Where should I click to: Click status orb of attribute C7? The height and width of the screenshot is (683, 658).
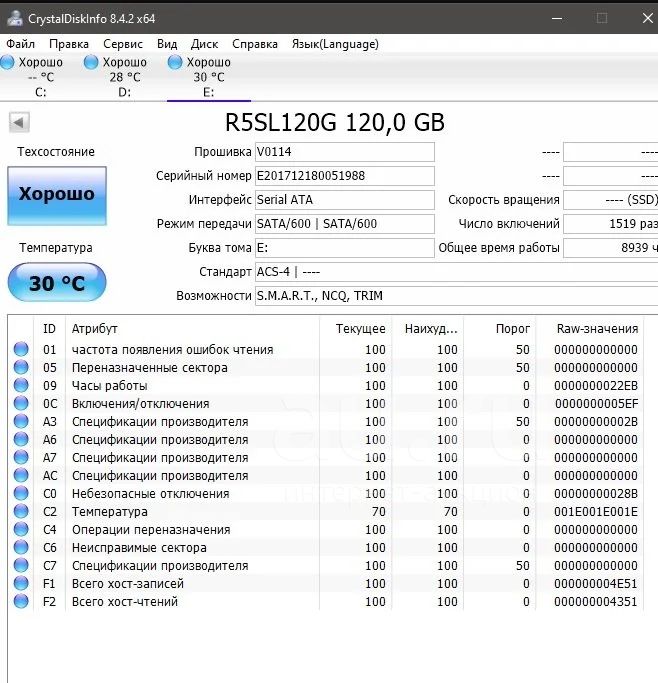[x=21, y=565]
